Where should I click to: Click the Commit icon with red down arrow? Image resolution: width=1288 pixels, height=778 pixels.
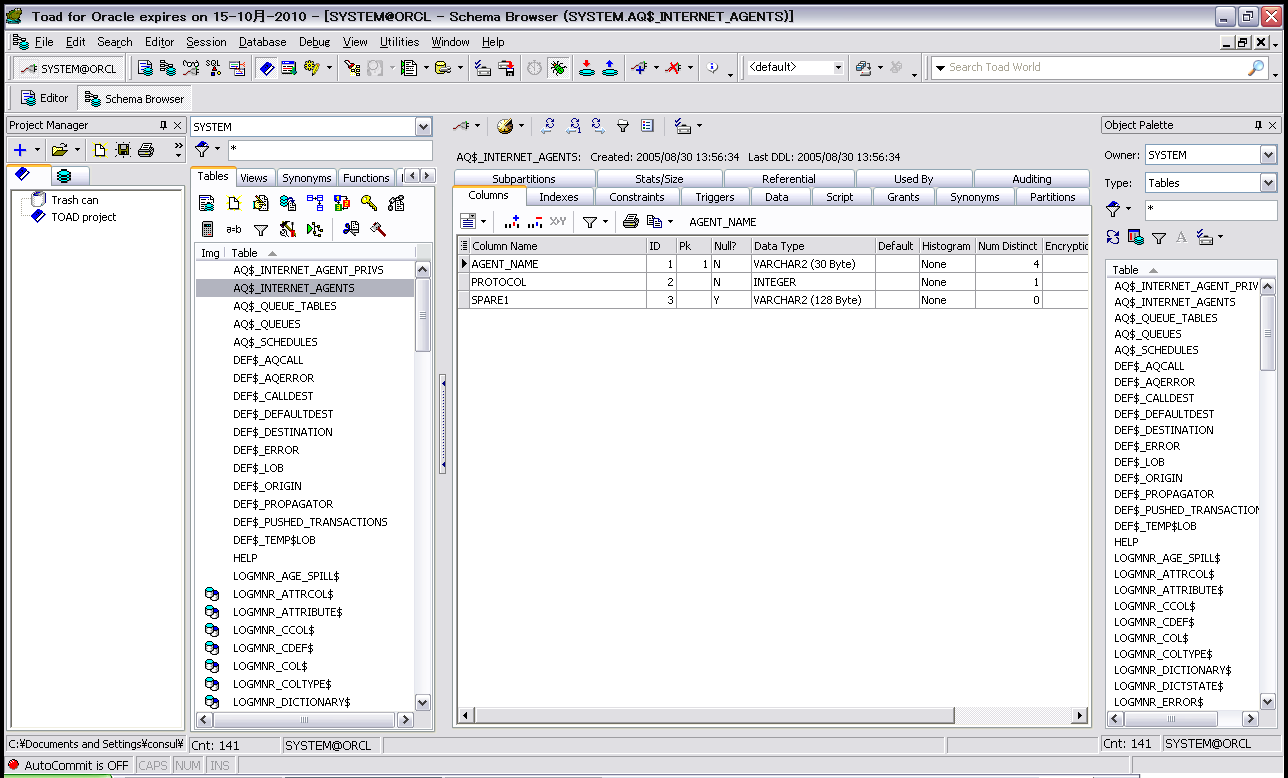pyautogui.click(x=586, y=68)
